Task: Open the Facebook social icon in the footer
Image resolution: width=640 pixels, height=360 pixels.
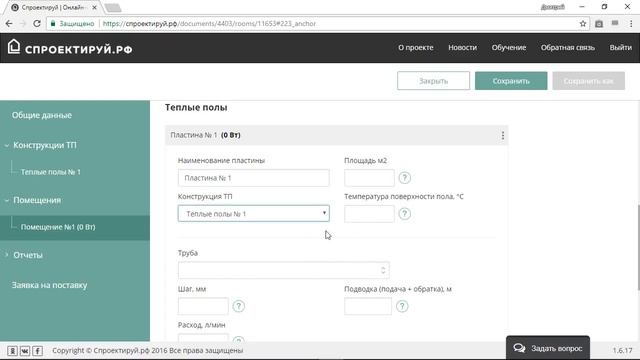Action: click(38, 351)
